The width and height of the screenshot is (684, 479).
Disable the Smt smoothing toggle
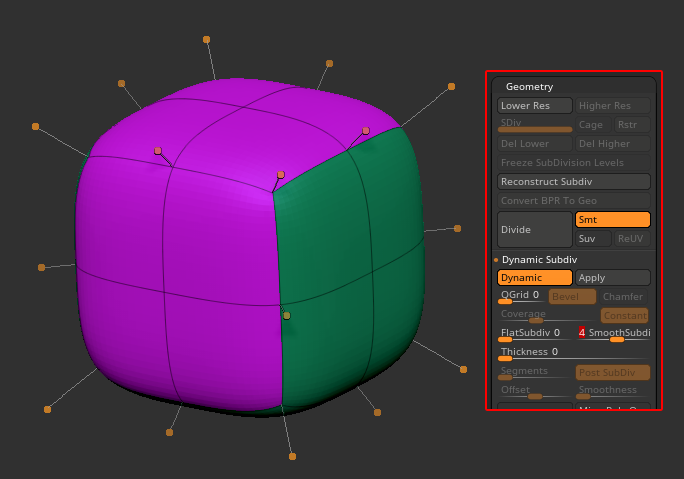click(612, 220)
